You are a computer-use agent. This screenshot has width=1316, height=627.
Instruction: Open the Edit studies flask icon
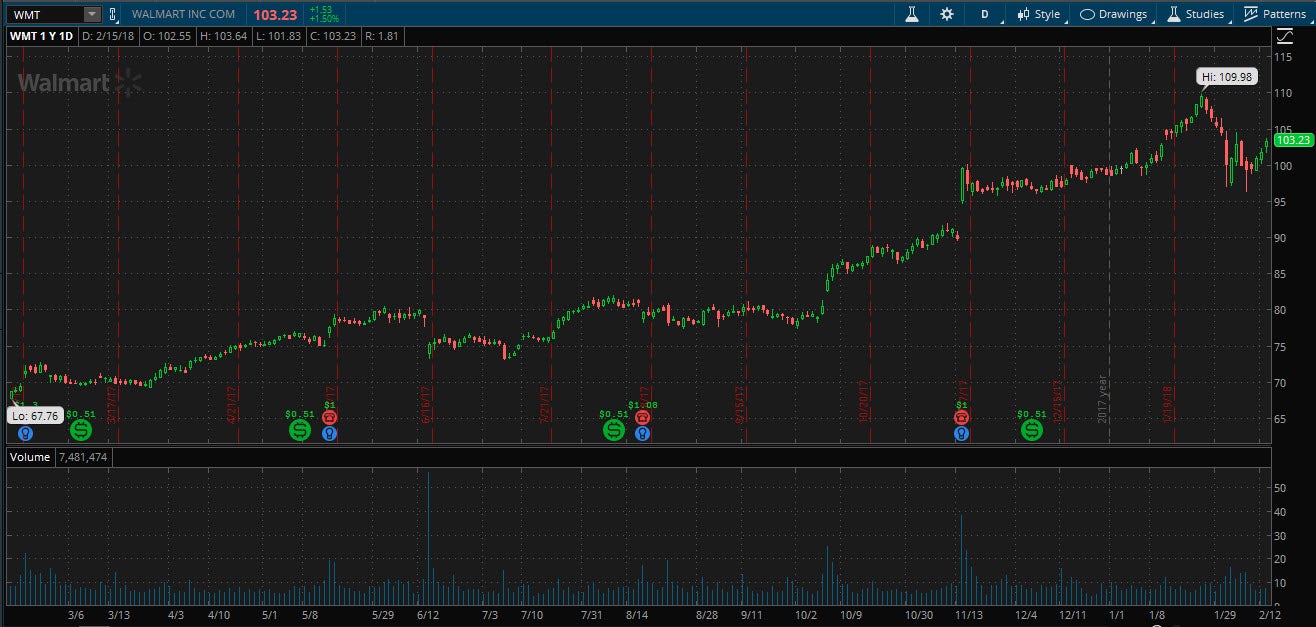[911, 14]
